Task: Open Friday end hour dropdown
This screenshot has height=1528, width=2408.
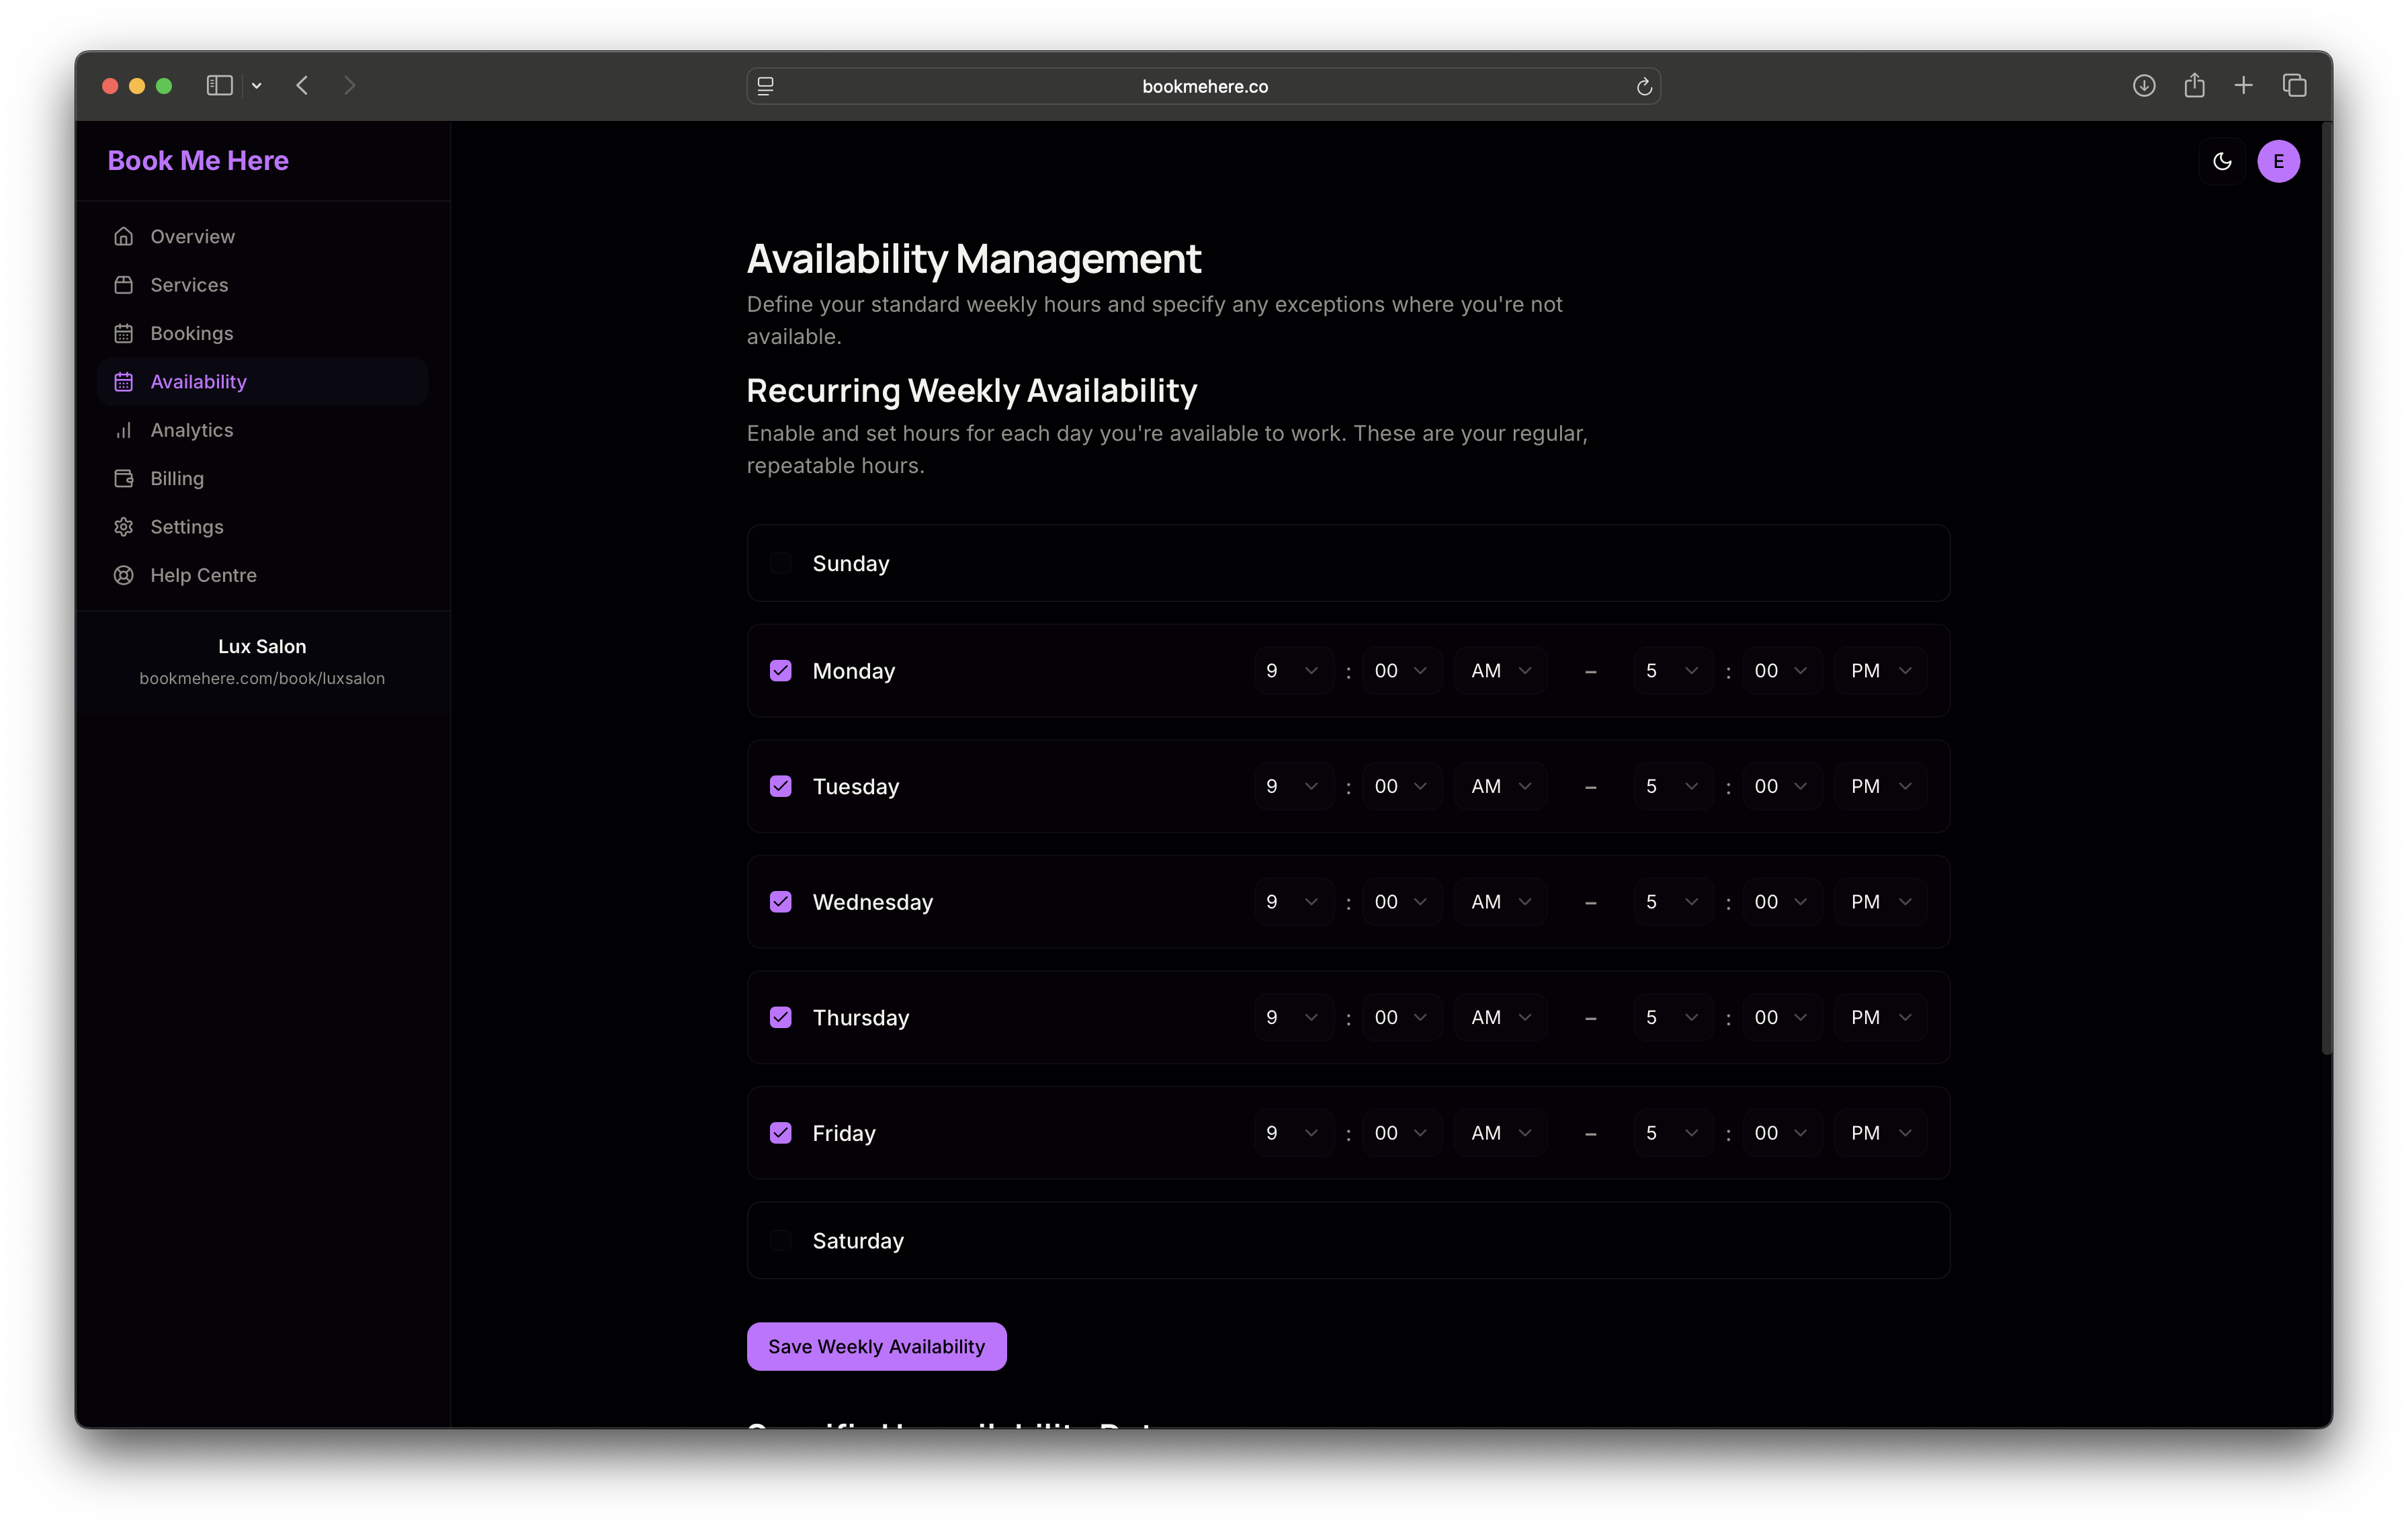Action: (x=1673, y=1132)
